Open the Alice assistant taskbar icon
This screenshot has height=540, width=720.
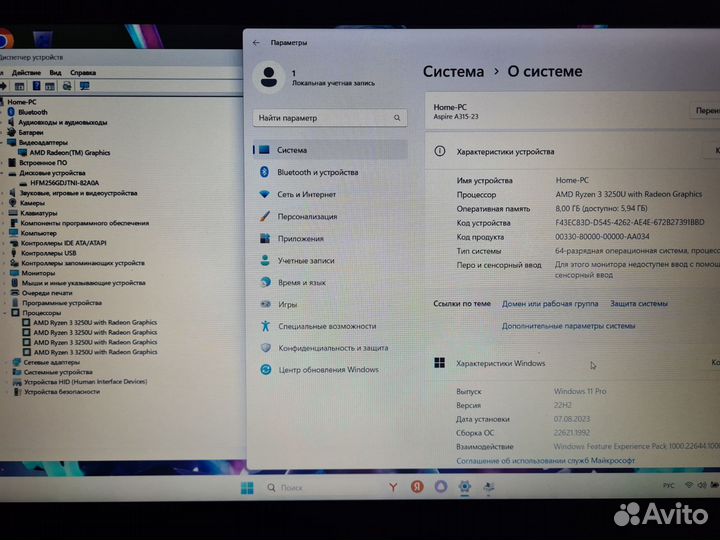pos(441,487)
